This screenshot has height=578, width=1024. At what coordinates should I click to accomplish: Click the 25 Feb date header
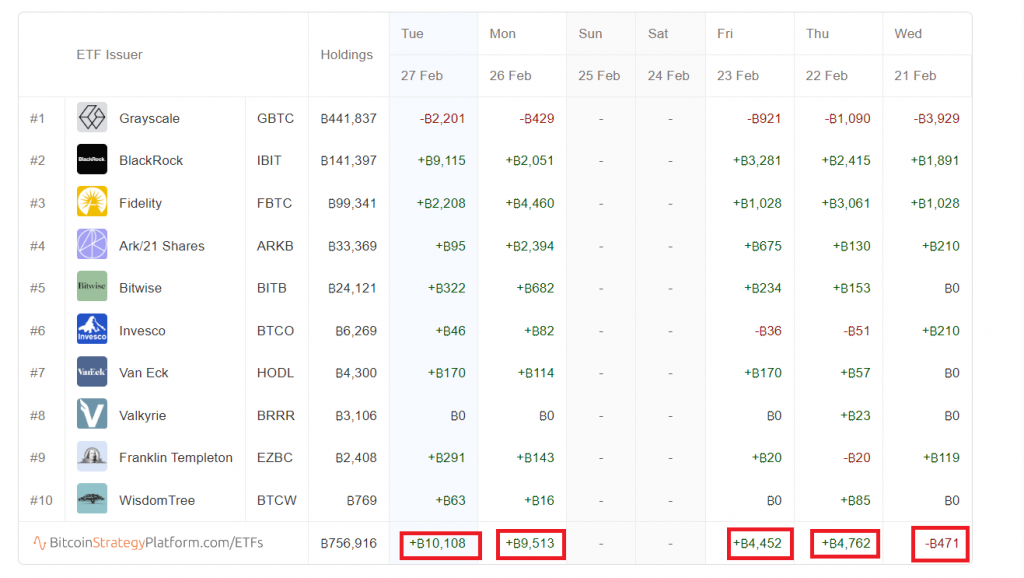pos(599,76)
